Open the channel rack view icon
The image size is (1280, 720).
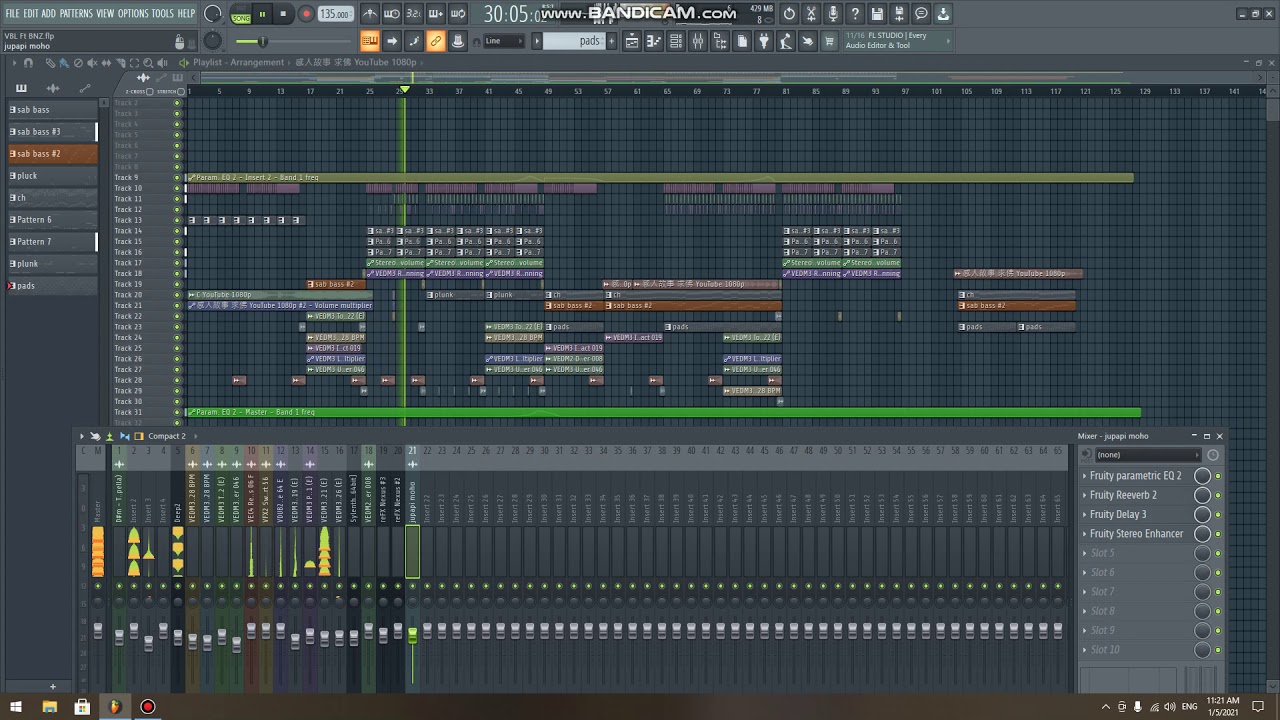pyautogui.click(x=676, y=41)
